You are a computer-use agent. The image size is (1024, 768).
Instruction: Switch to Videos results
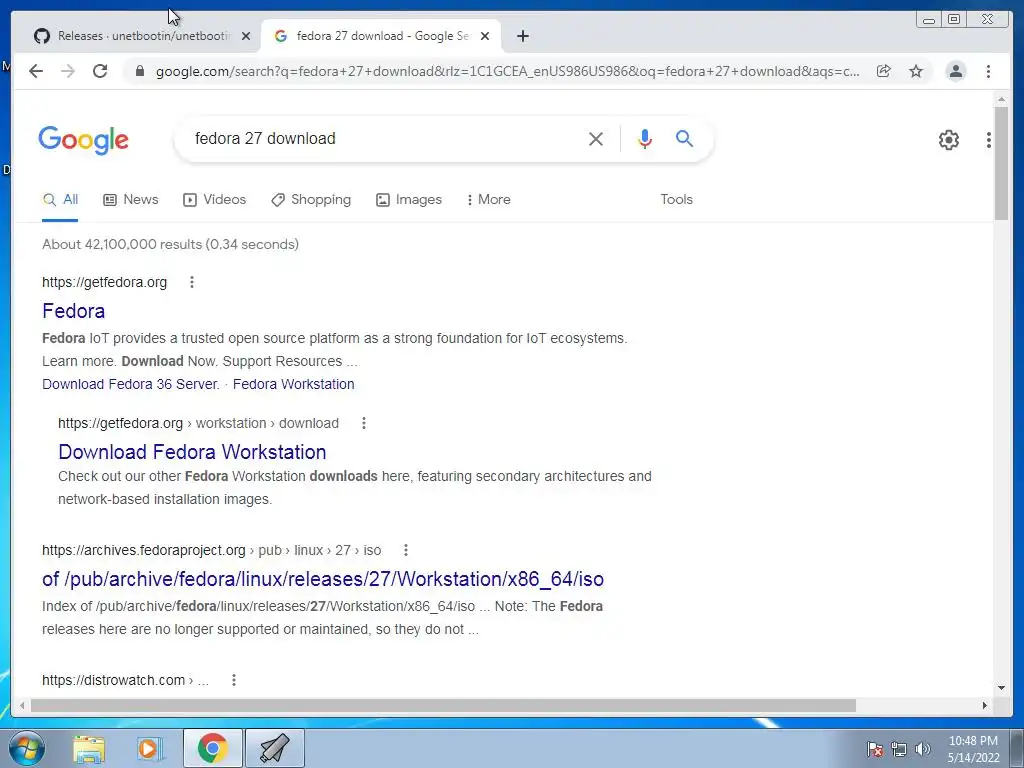point(214,200)
